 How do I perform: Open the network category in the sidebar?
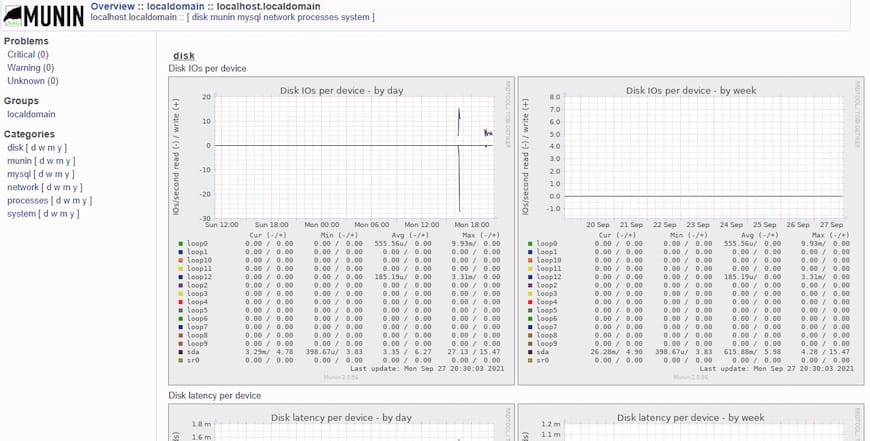pos(23,187)
